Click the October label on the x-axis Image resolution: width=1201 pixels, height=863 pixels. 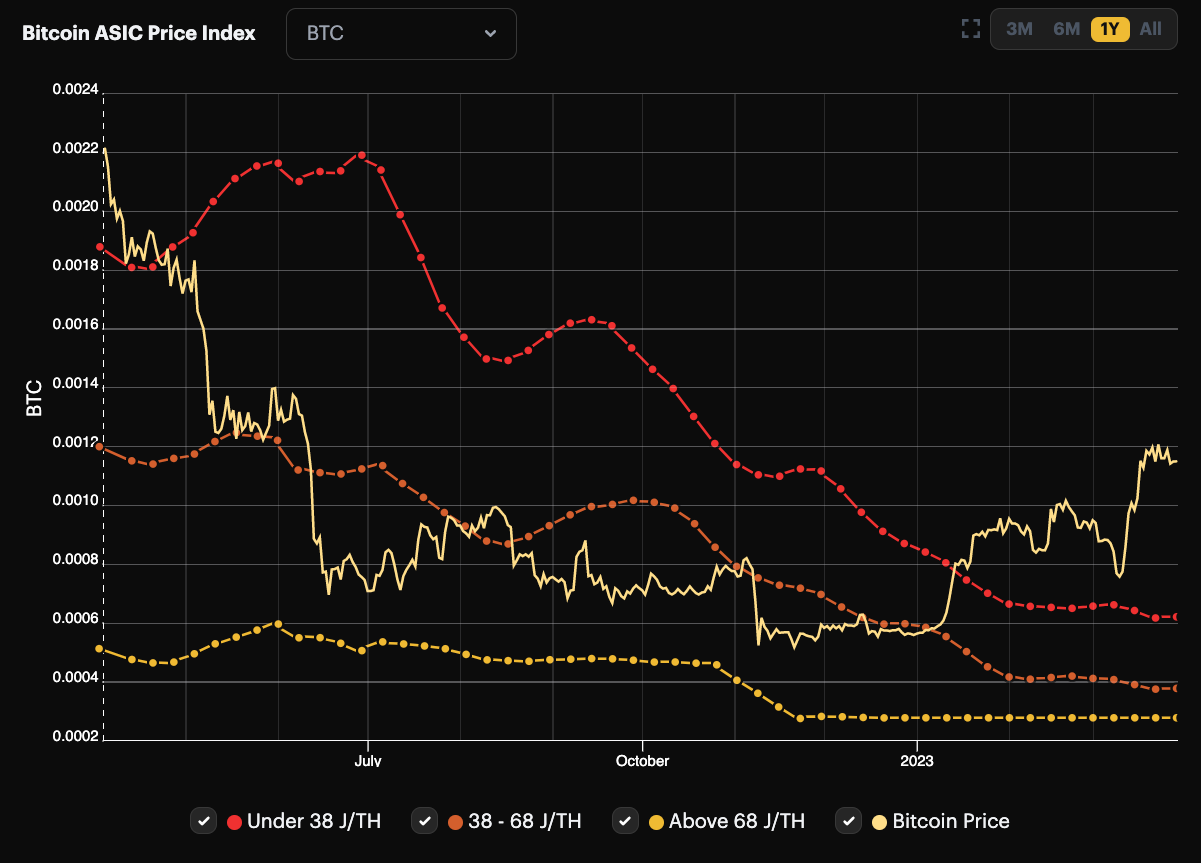tap(641, 760)
